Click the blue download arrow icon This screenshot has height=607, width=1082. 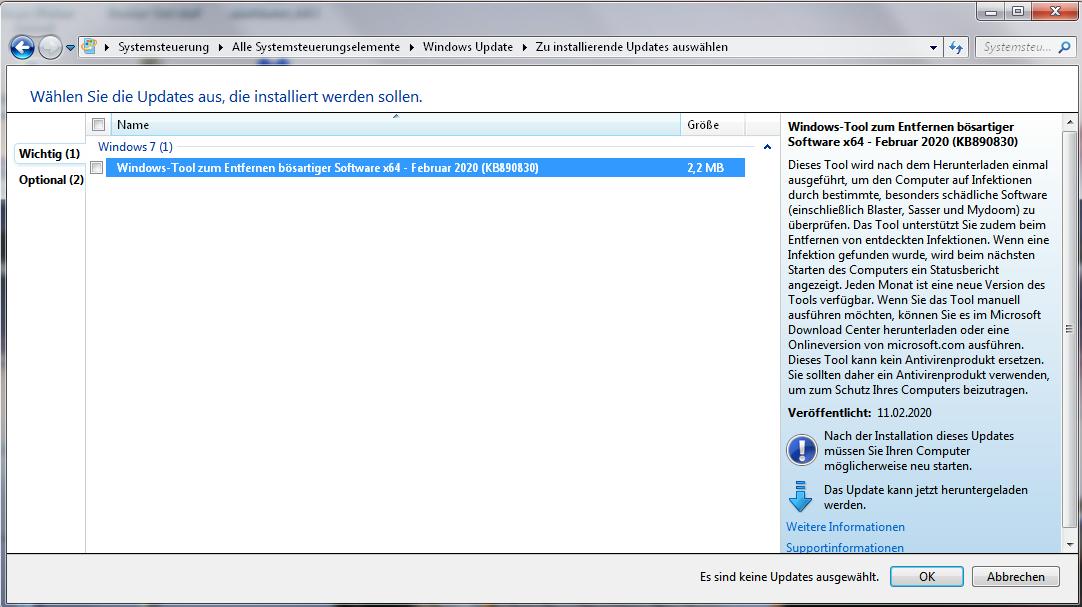tap(800, 496)
